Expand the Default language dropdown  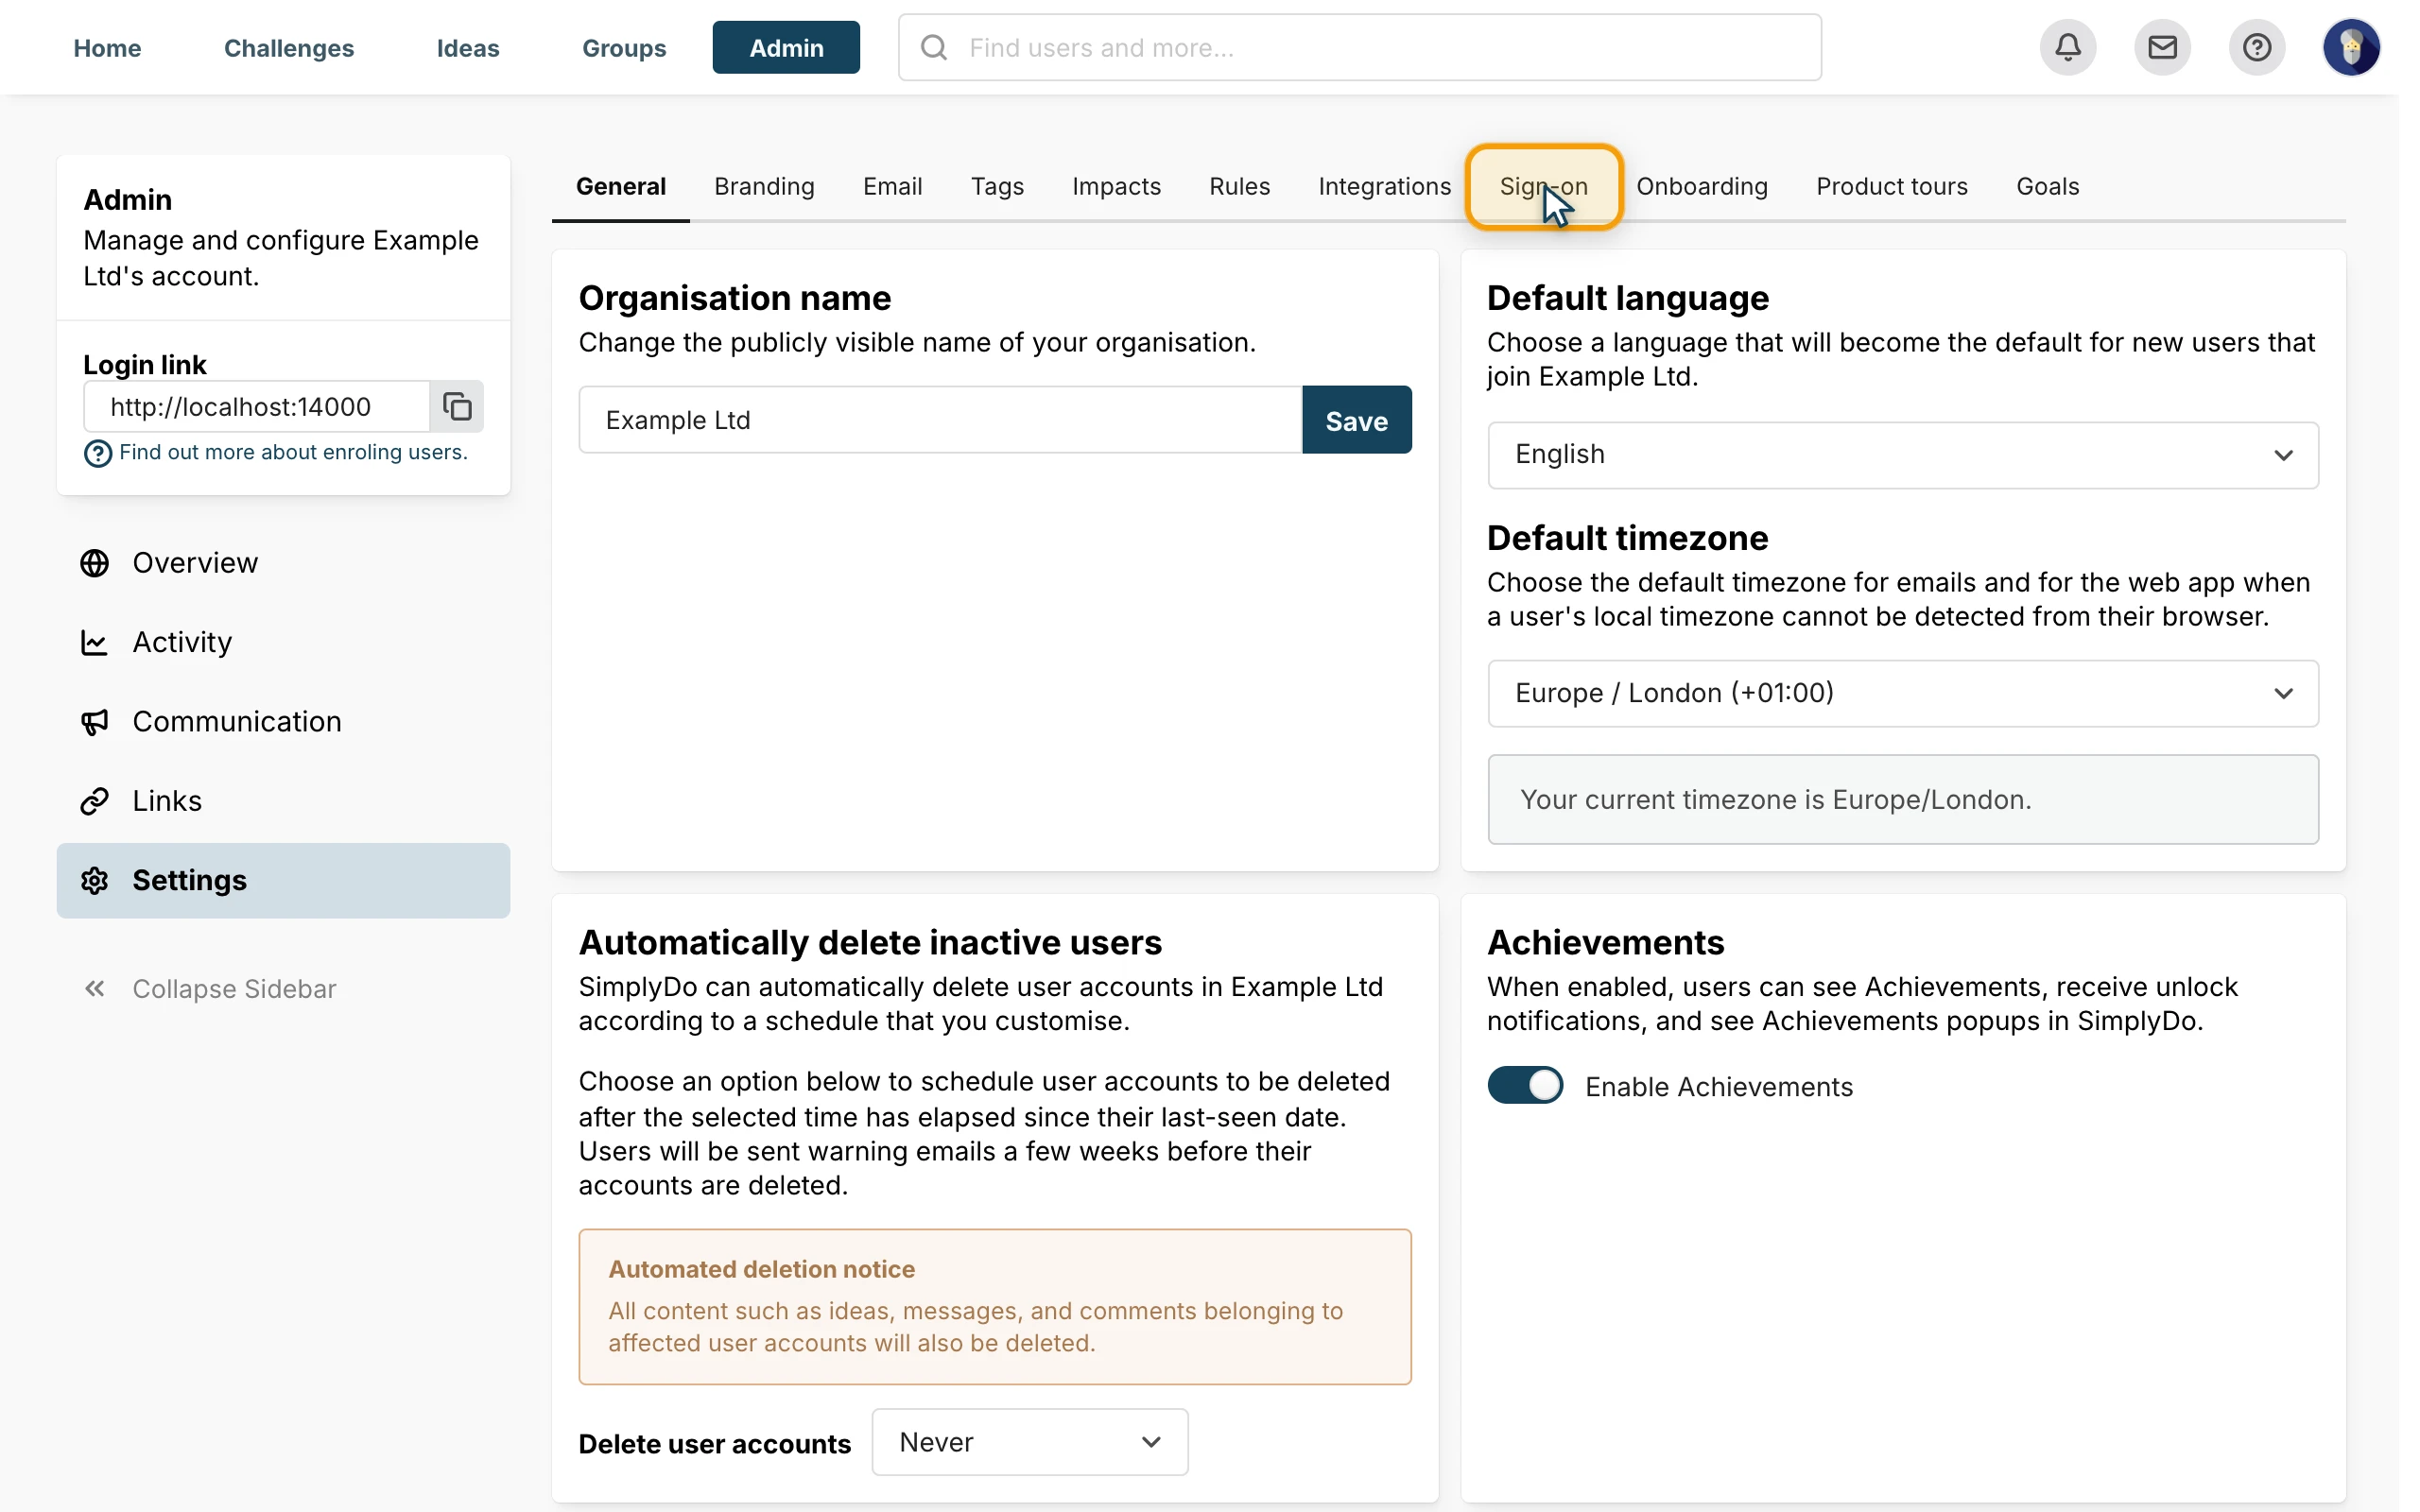point(1903,455)
